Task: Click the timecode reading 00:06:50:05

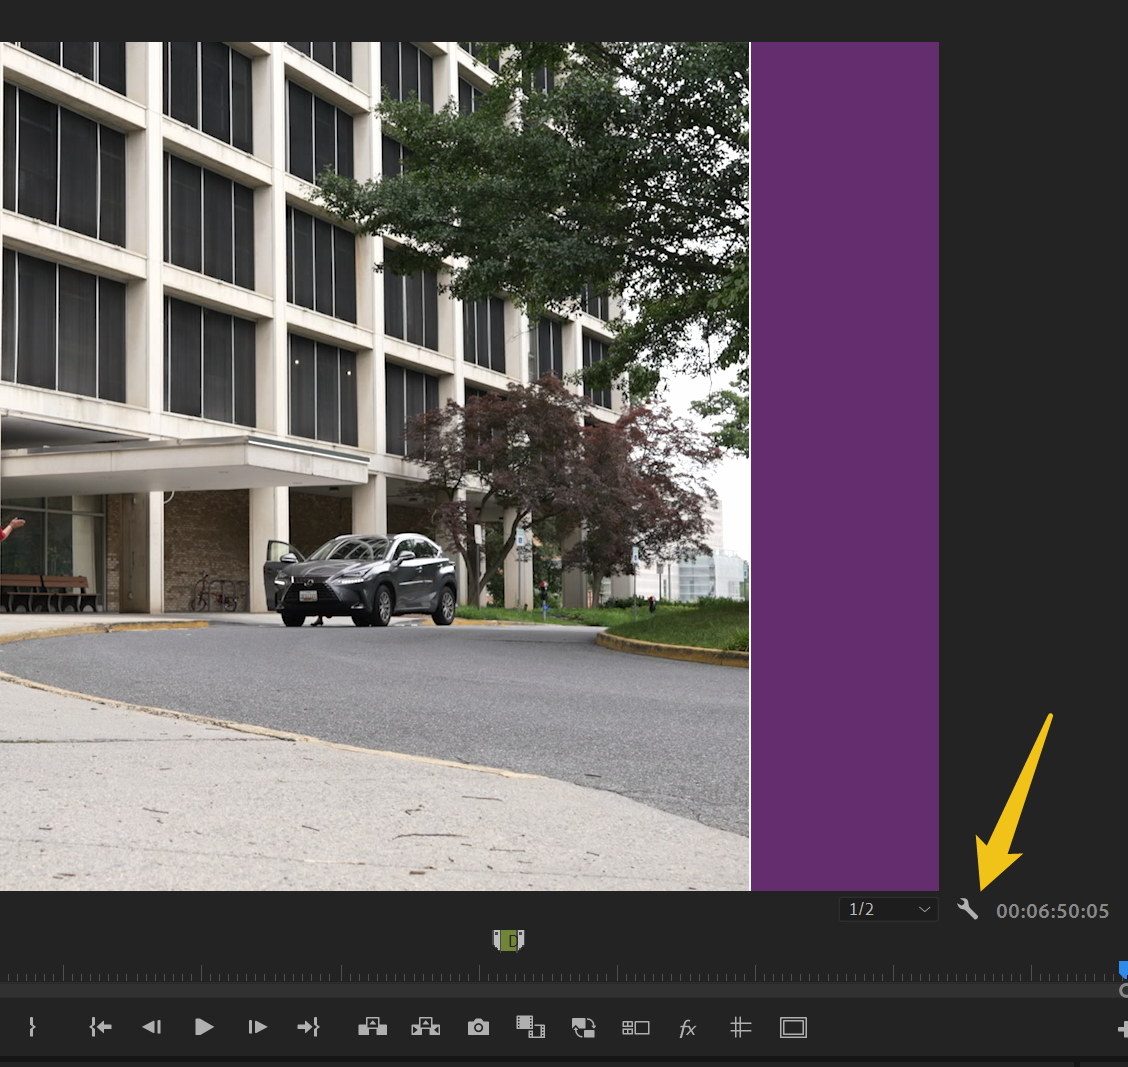Action: 1052,911
